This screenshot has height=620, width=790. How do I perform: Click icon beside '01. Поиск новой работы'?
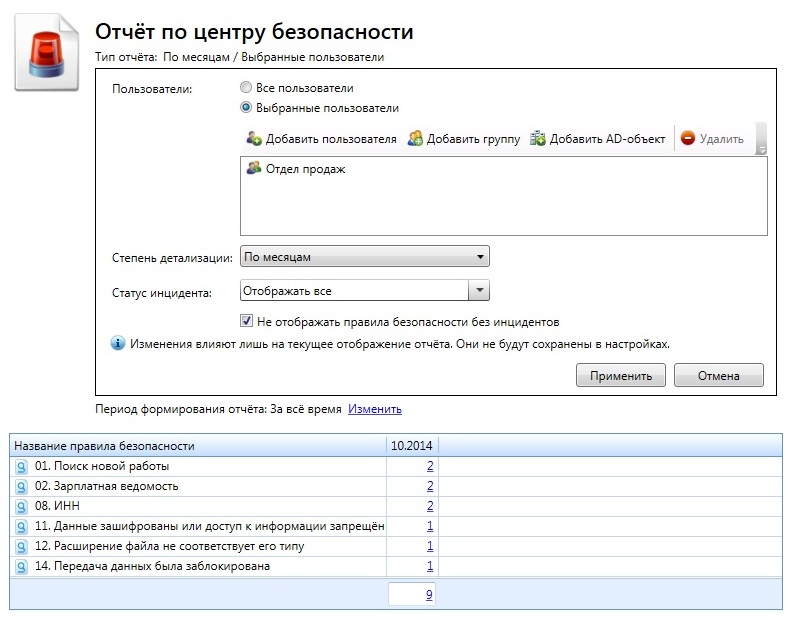point(22,467)
